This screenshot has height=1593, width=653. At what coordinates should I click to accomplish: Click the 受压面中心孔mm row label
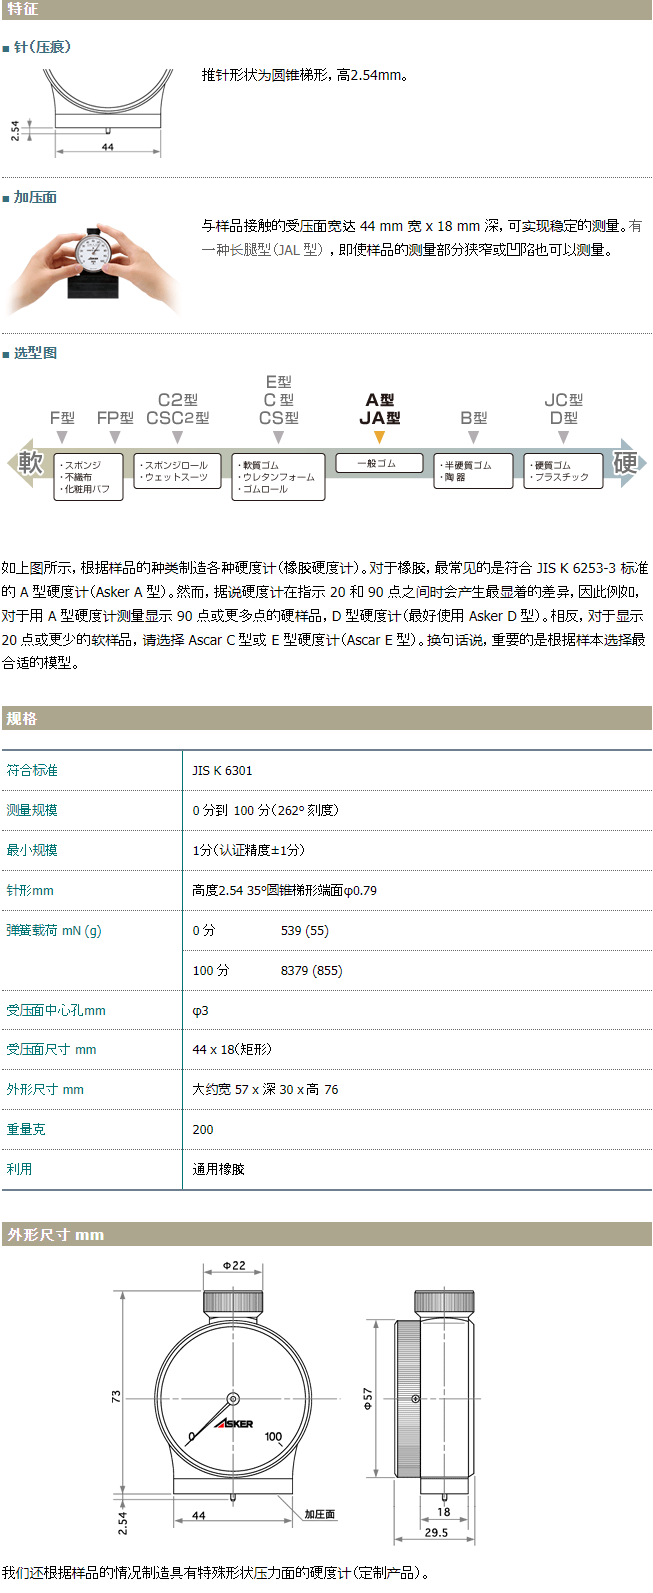tap(56, 1010)
